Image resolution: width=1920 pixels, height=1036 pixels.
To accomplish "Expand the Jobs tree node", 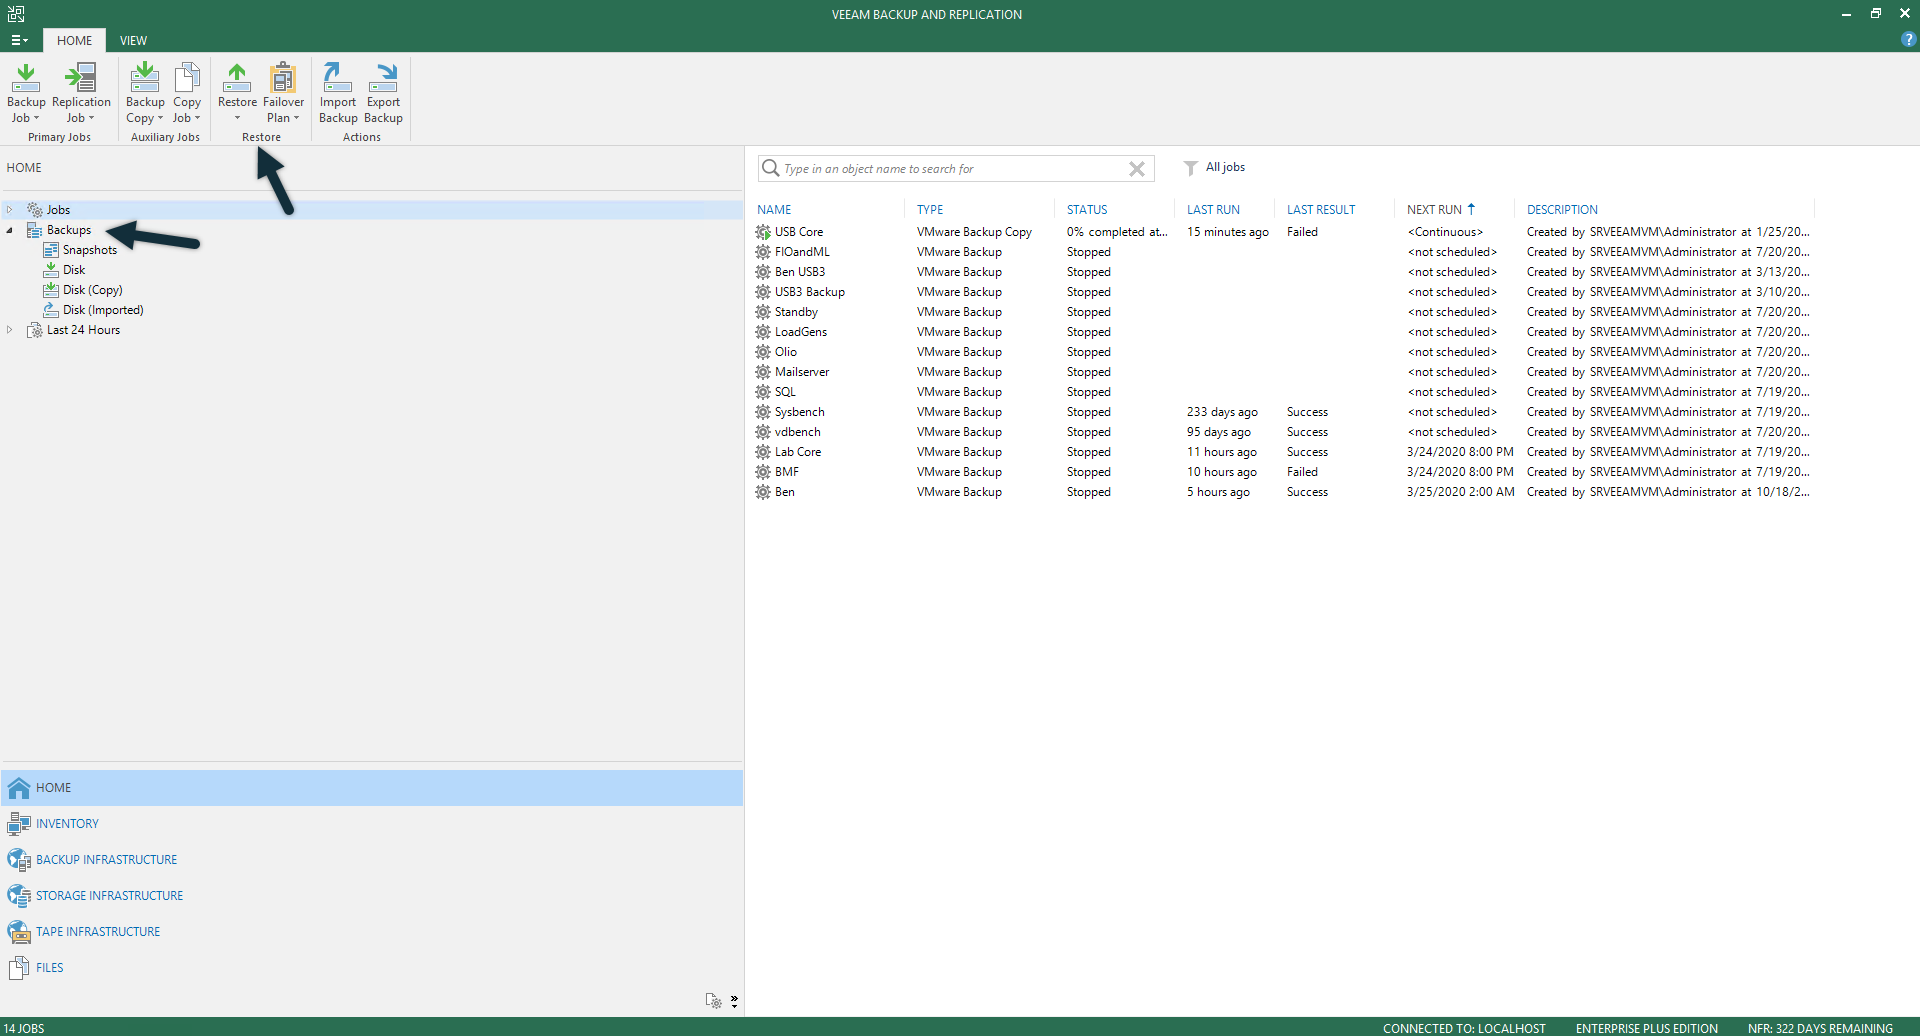I will click(x=10, y=210).
